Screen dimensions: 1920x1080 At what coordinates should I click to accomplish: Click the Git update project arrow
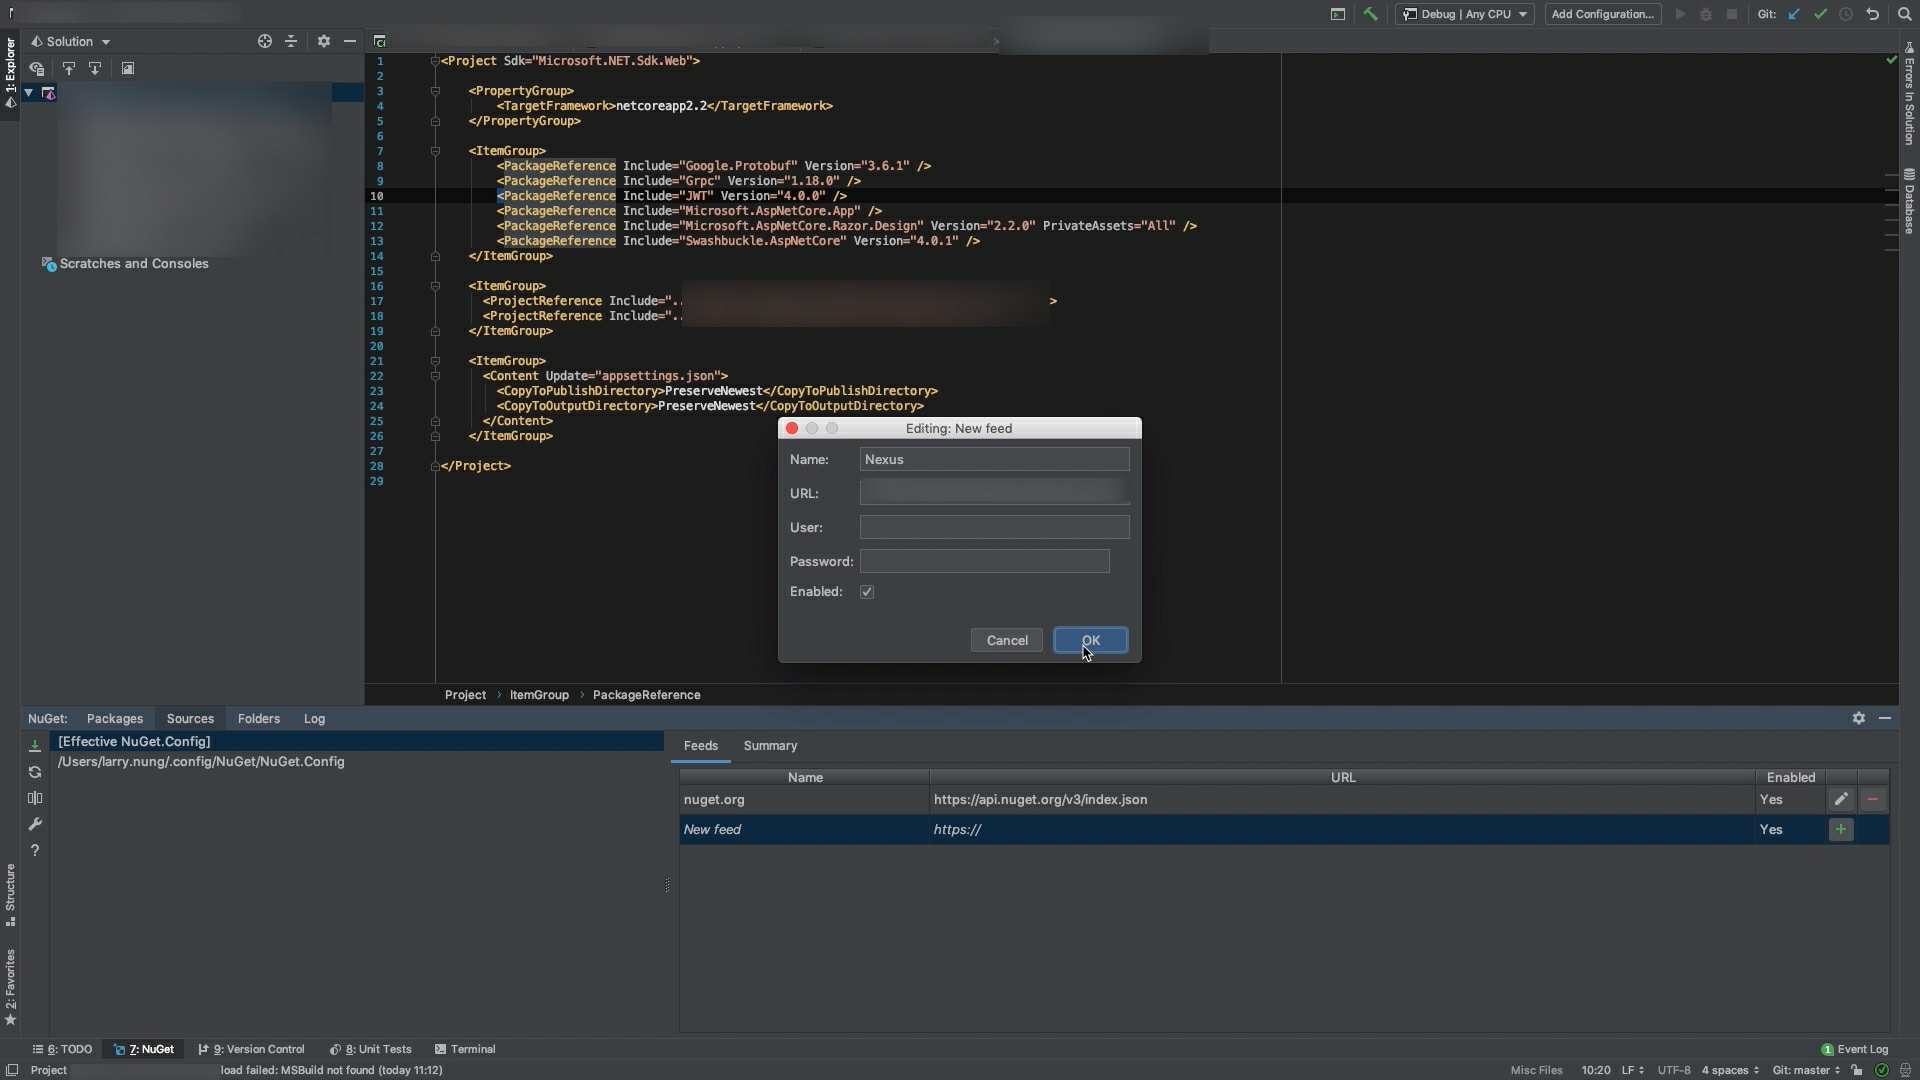click(1794, 14)
